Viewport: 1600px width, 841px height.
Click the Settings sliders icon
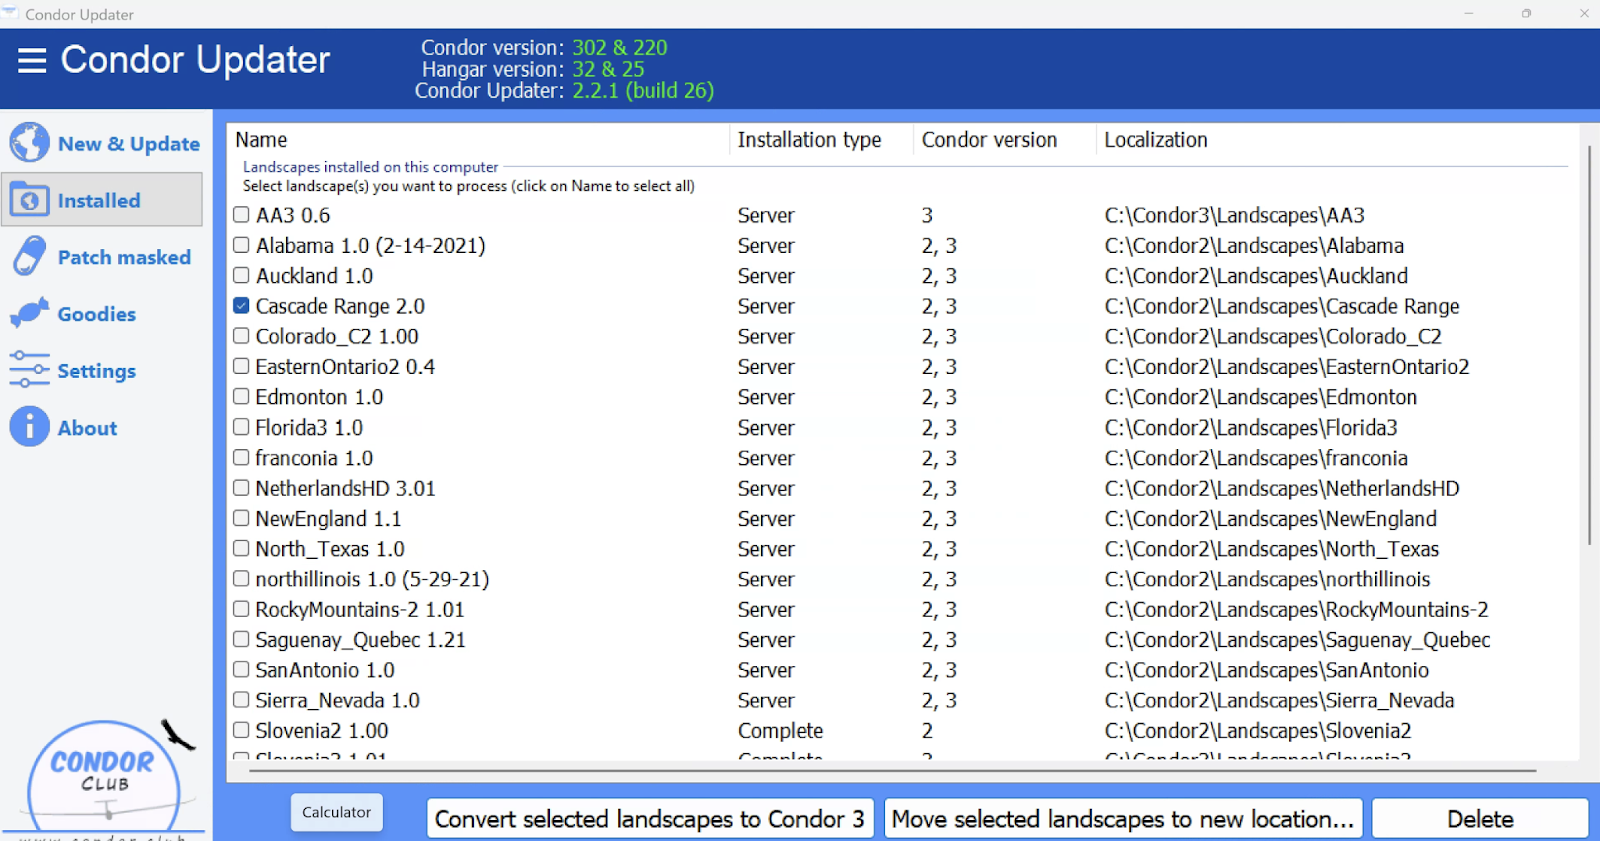point(29,370)
